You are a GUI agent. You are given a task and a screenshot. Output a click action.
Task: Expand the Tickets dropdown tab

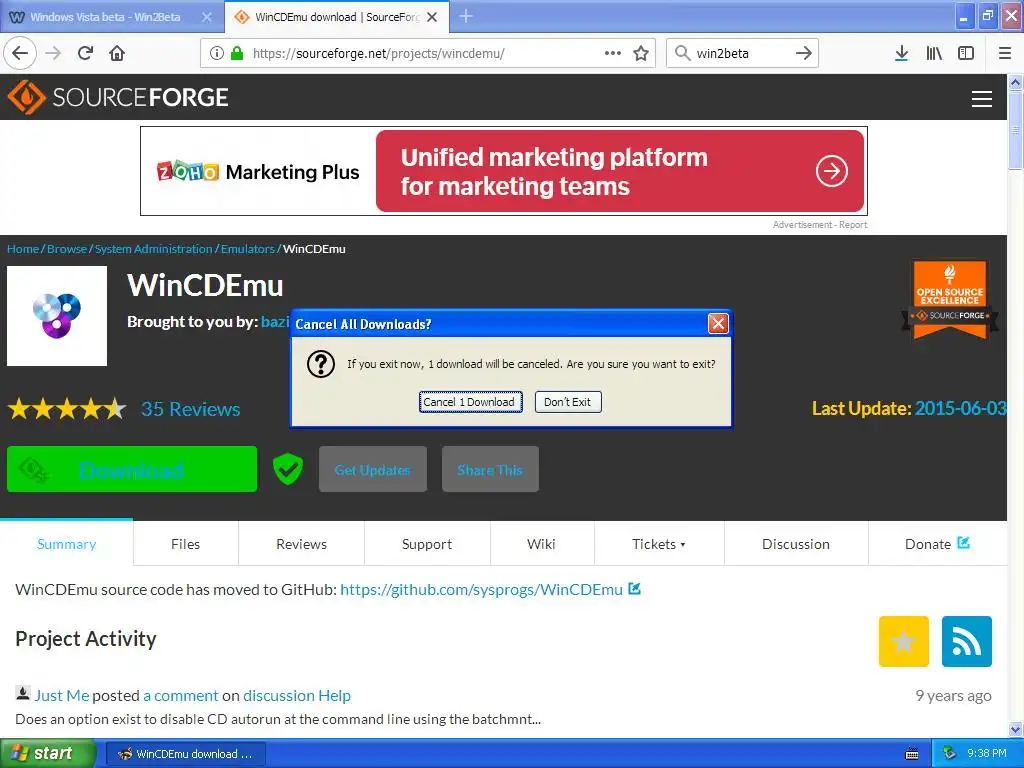tap(659, 544)
